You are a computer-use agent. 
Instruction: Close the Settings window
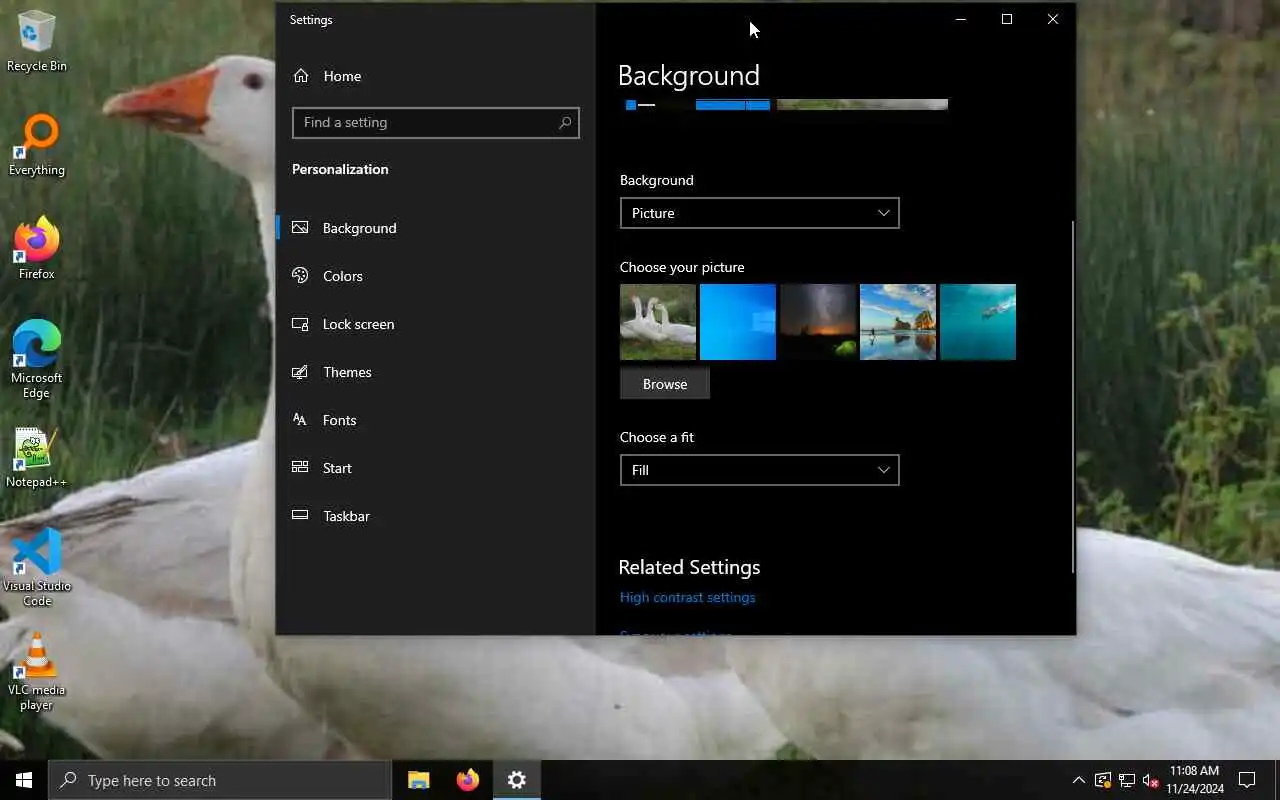(1053, 19)
